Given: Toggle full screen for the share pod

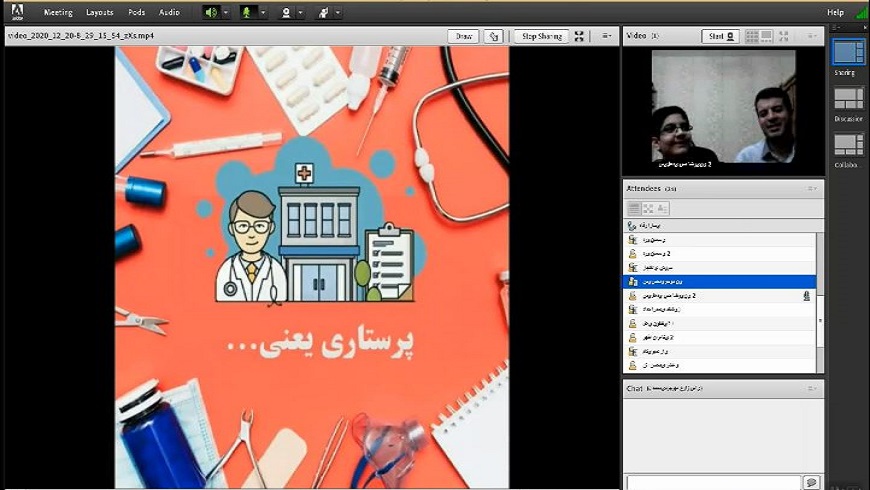Looking at the screenshot, I should 579,36.
